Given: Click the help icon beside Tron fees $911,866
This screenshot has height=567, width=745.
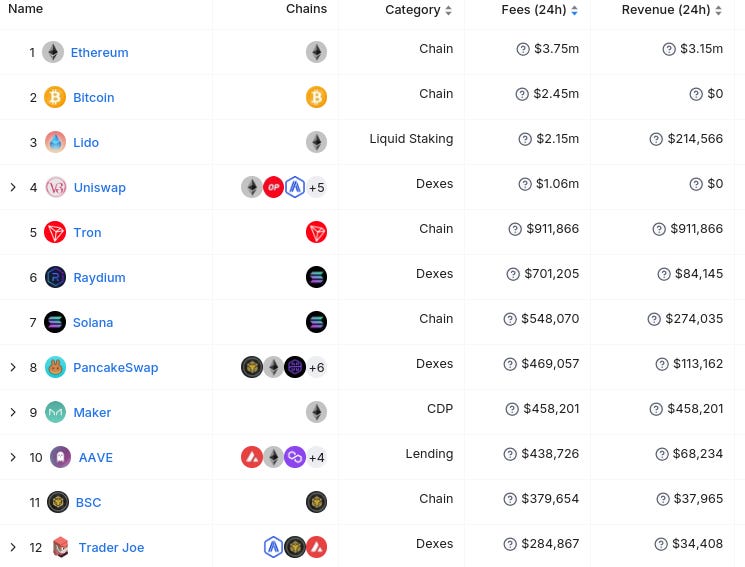Looking at the screenshot, I should coord(515,229).
